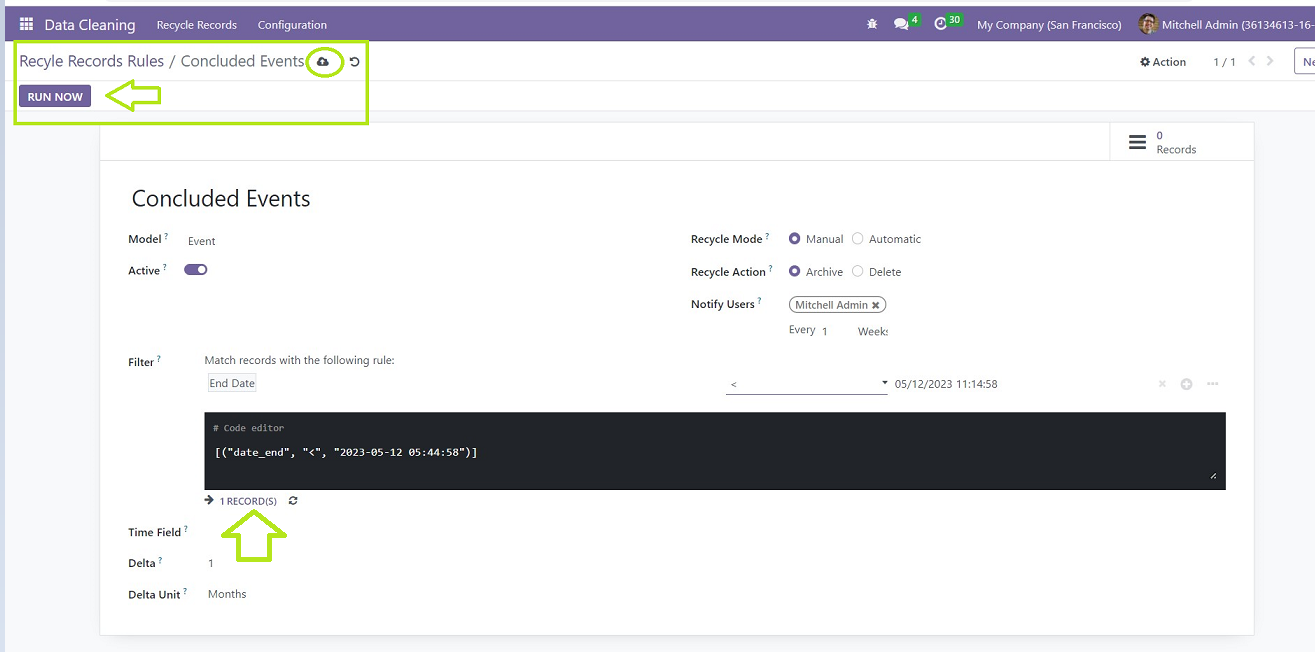Open the End Date field selector
This screenshot has width=1315, height=652.
tap(232, 384)
